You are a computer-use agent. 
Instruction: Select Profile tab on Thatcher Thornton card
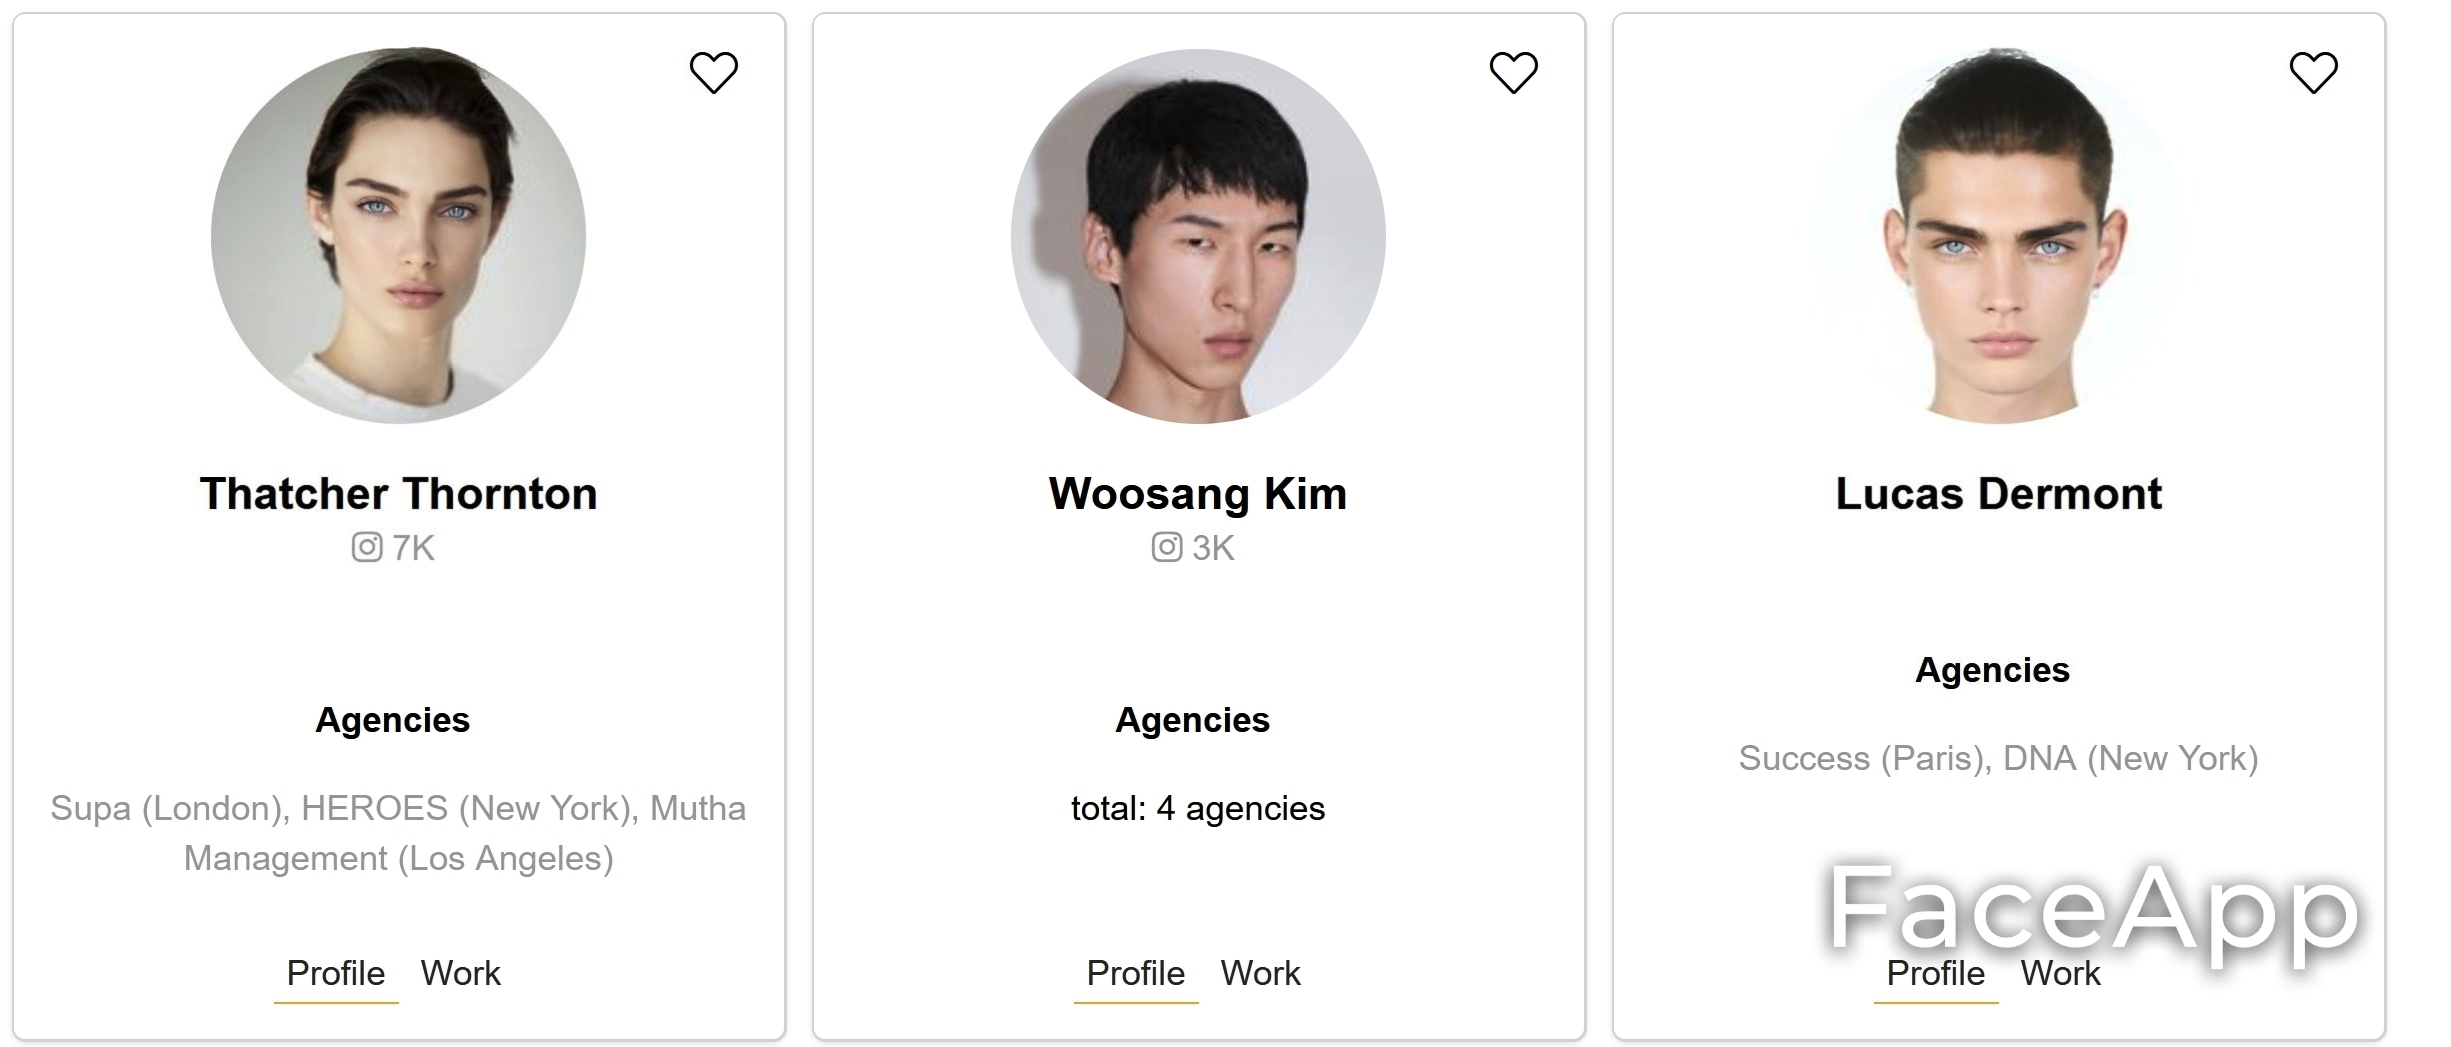(x=336, y=973)
